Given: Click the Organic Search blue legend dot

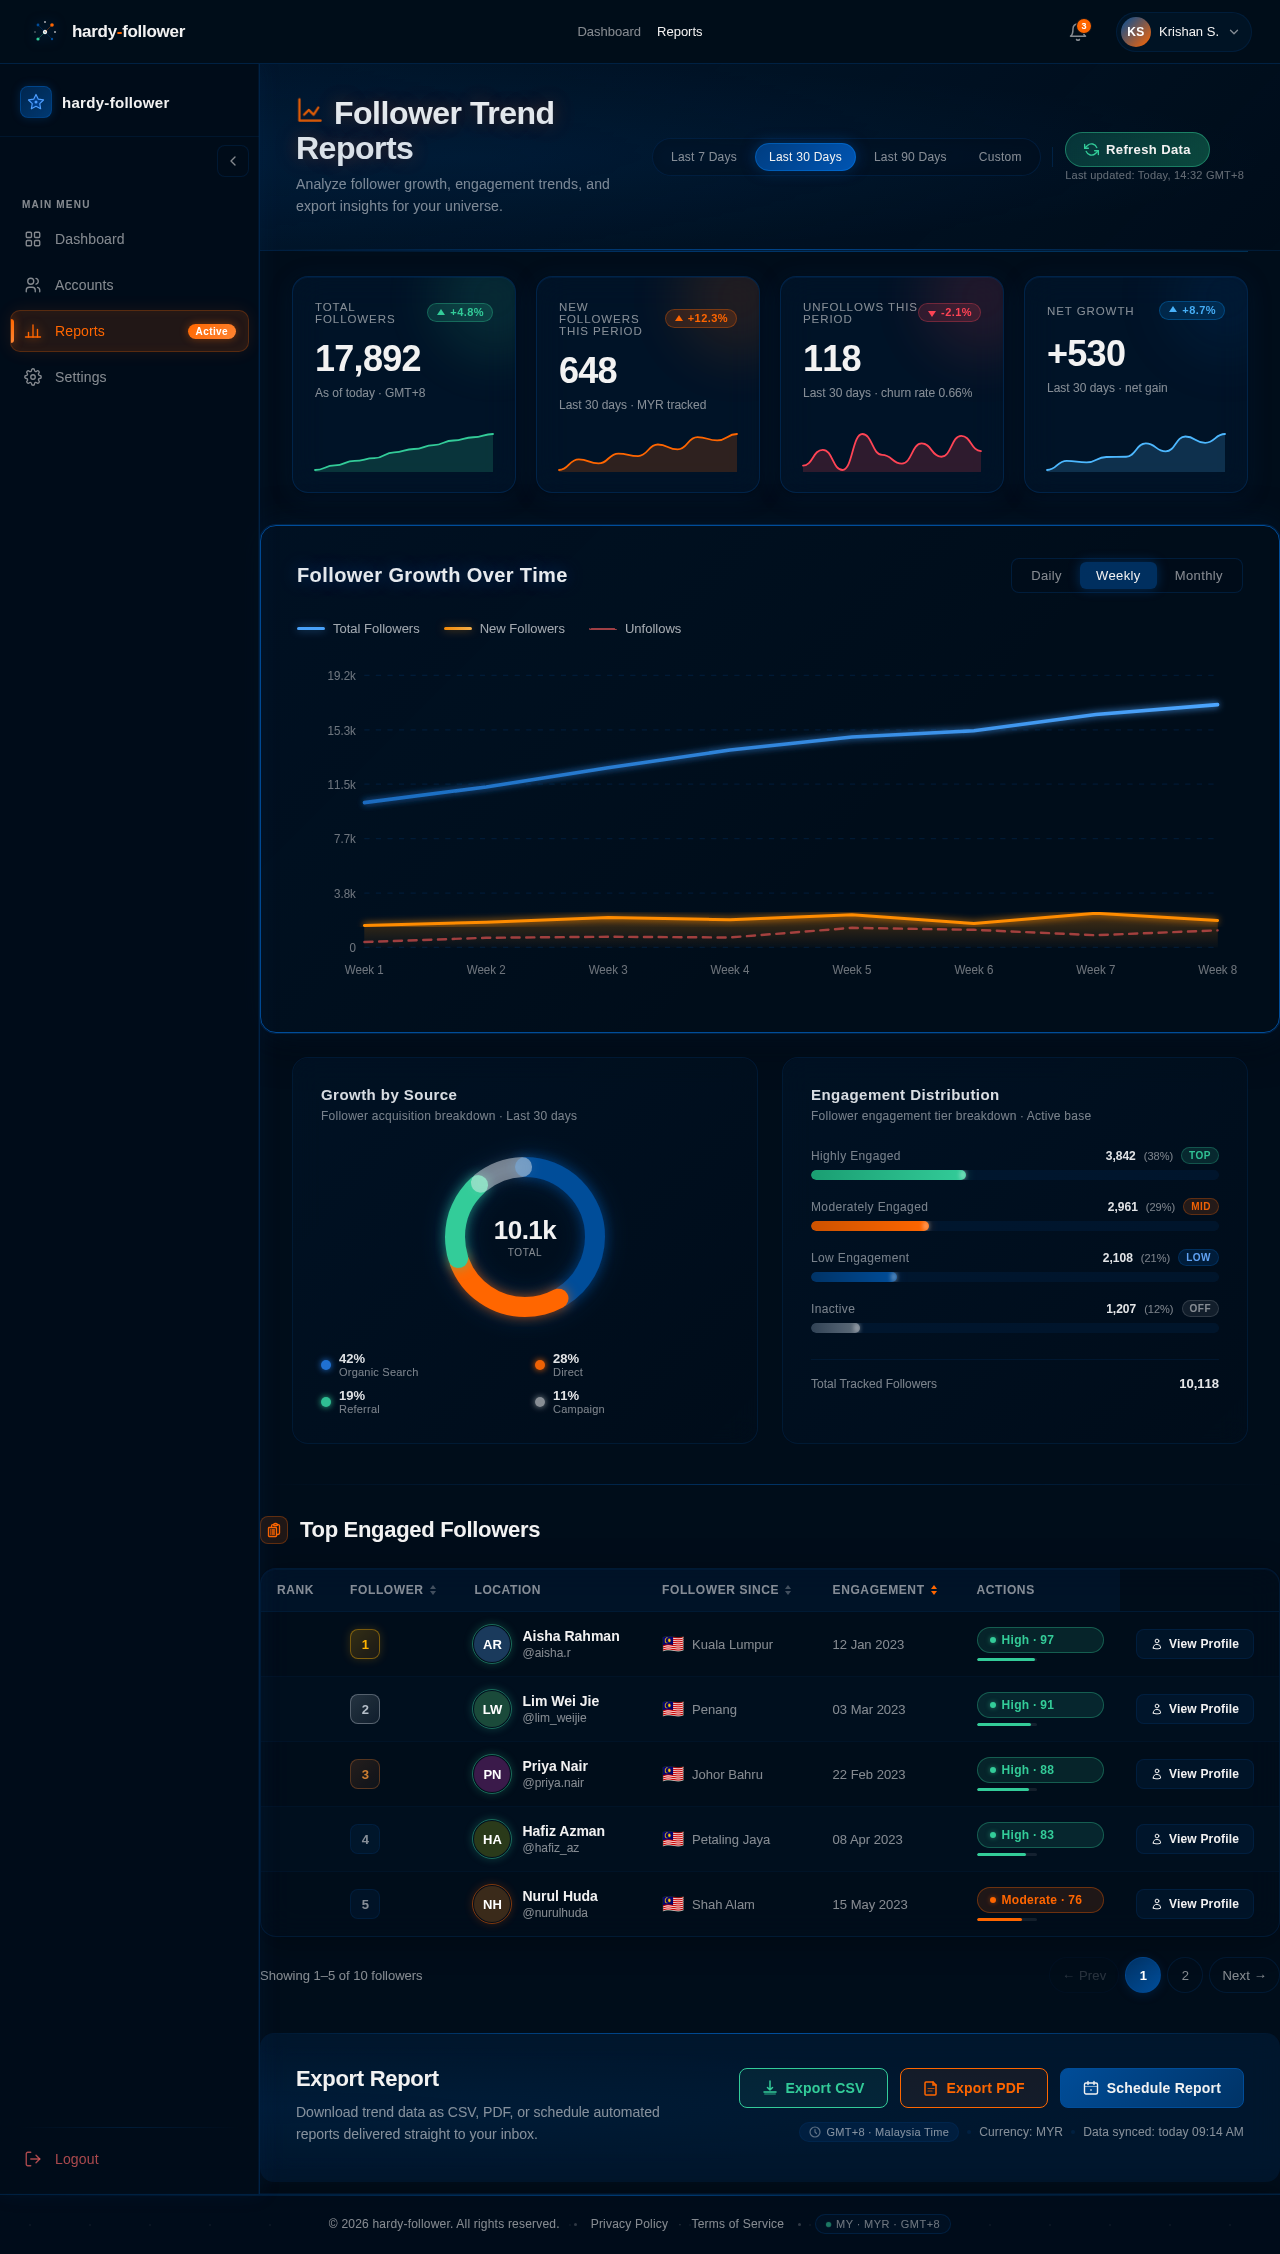Looking at the screenshot, I should point(326,1365).
